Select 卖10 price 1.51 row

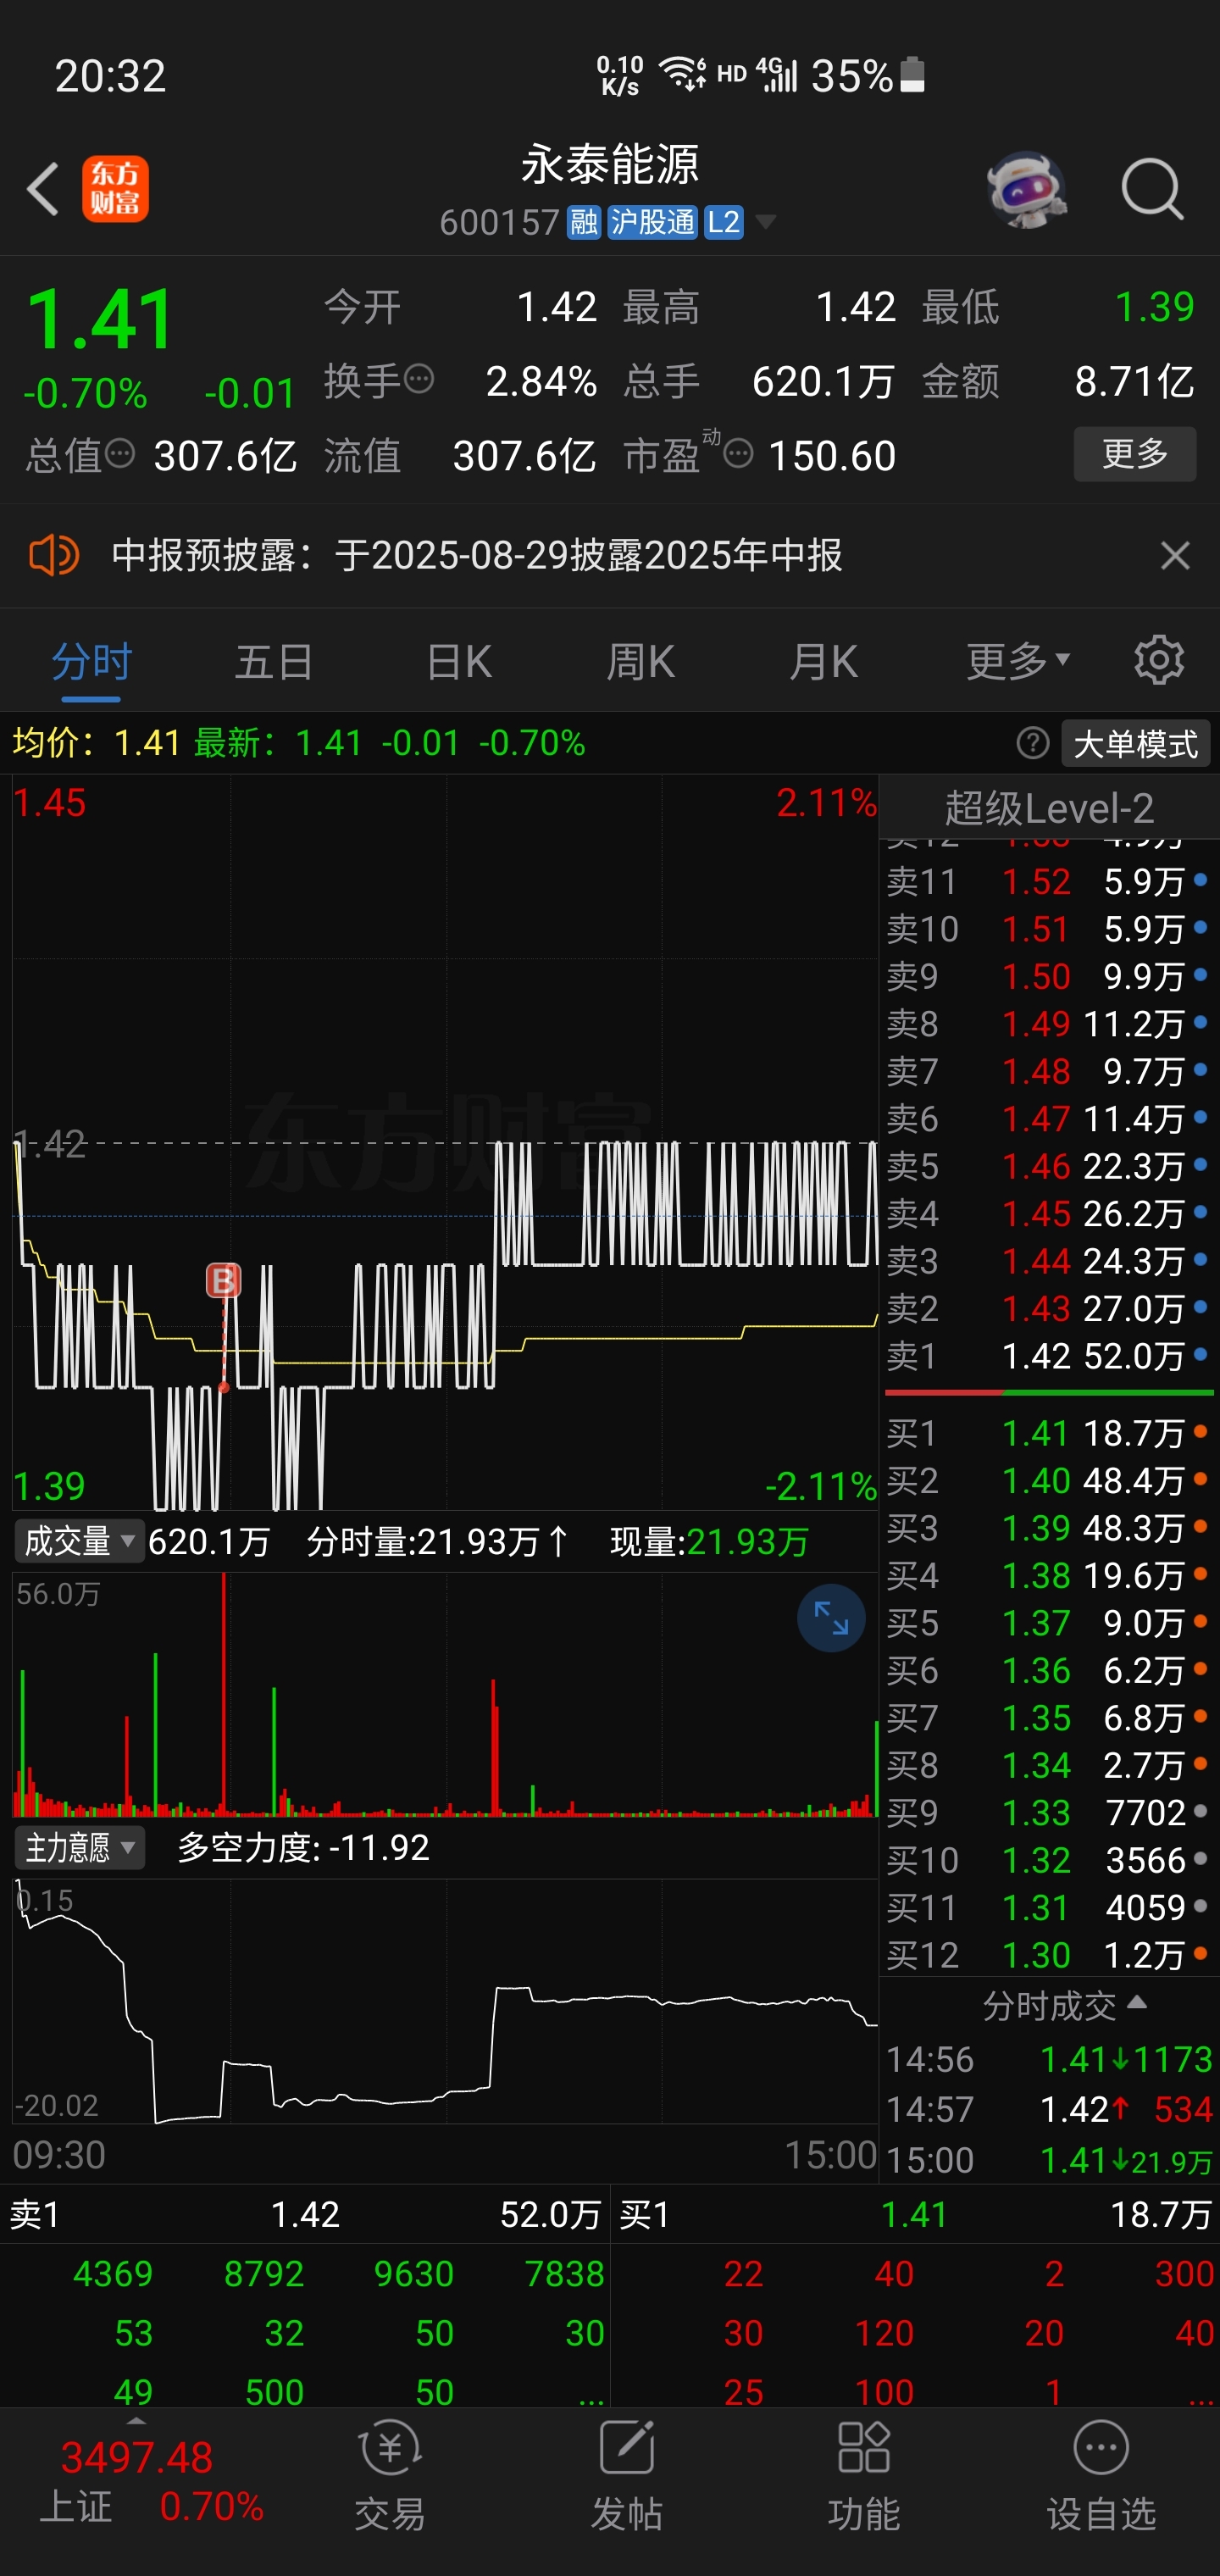point(1048,929)
